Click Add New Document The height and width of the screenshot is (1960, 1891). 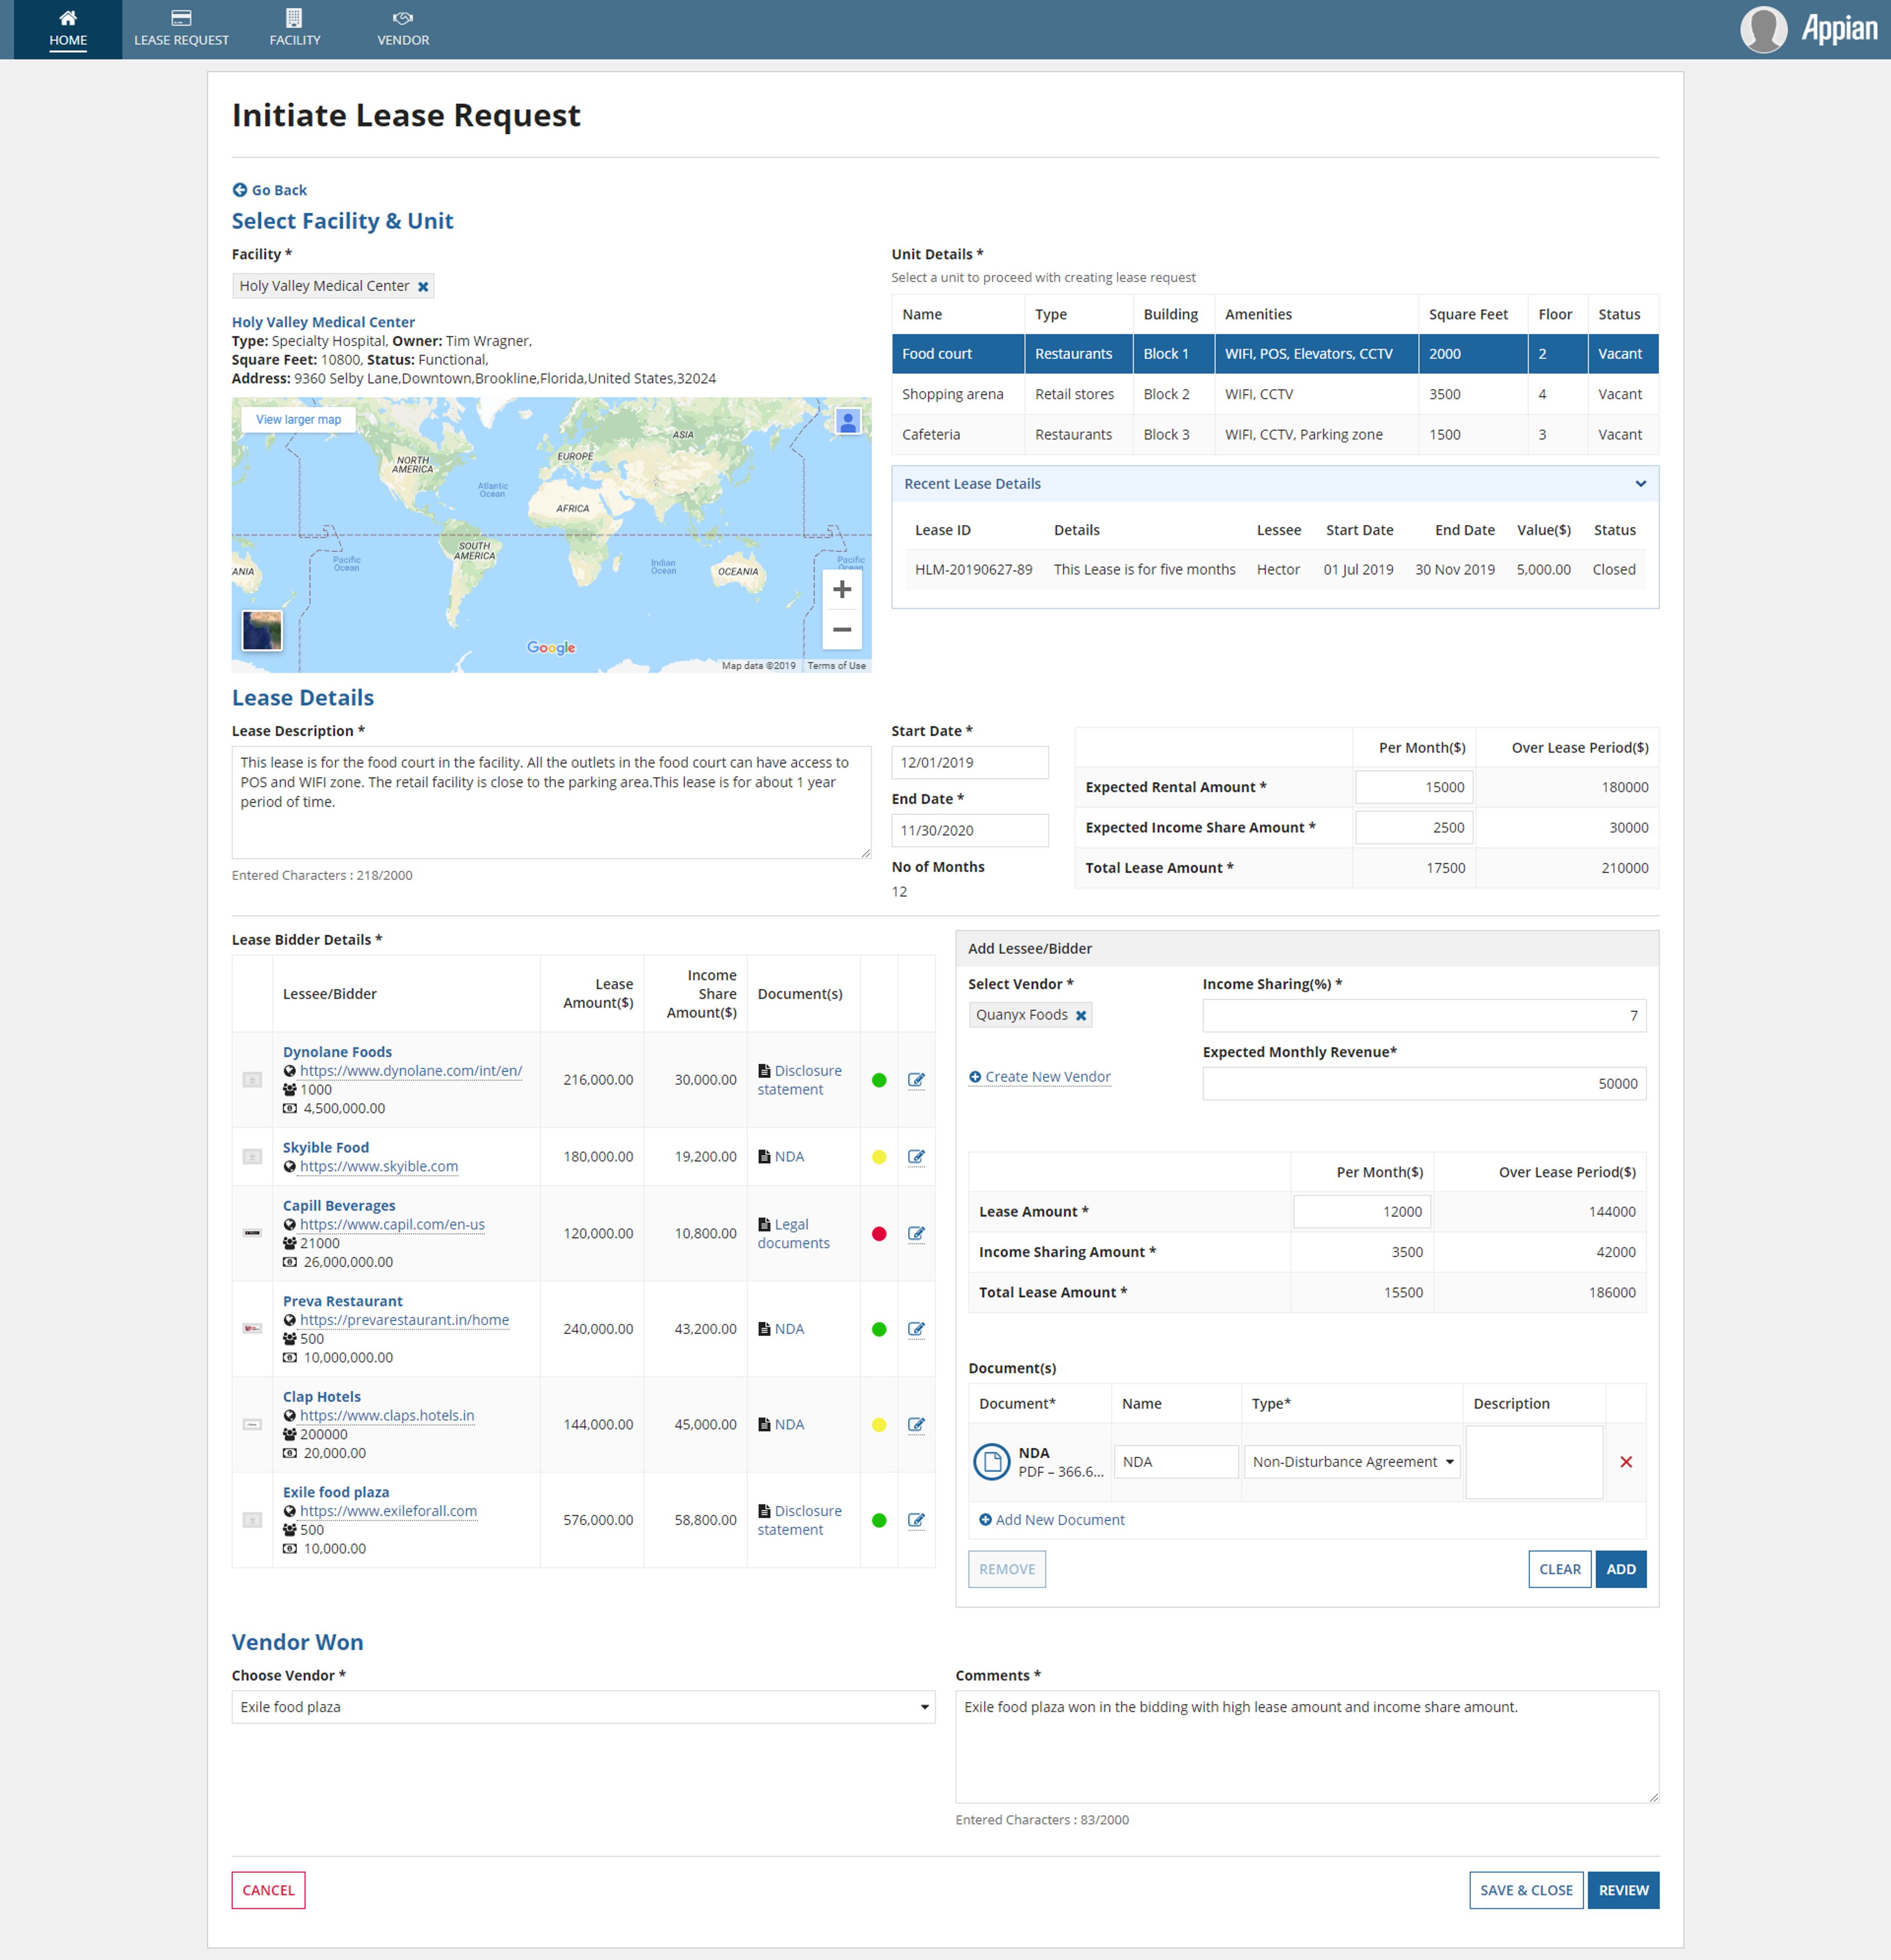pyautogui.click(x=1052, y=1520)
